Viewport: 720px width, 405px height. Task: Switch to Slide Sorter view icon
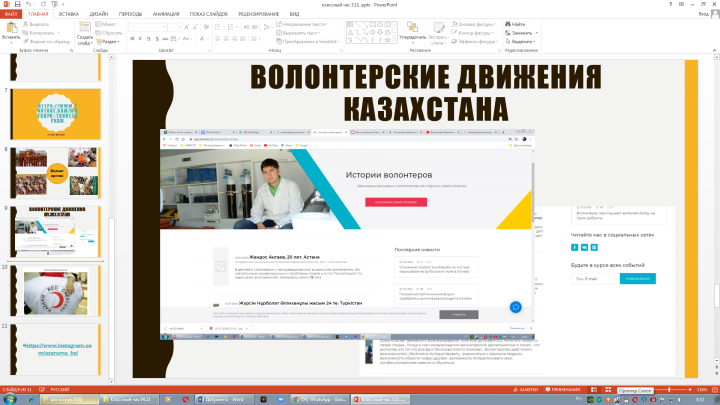(x=608, y=389)
